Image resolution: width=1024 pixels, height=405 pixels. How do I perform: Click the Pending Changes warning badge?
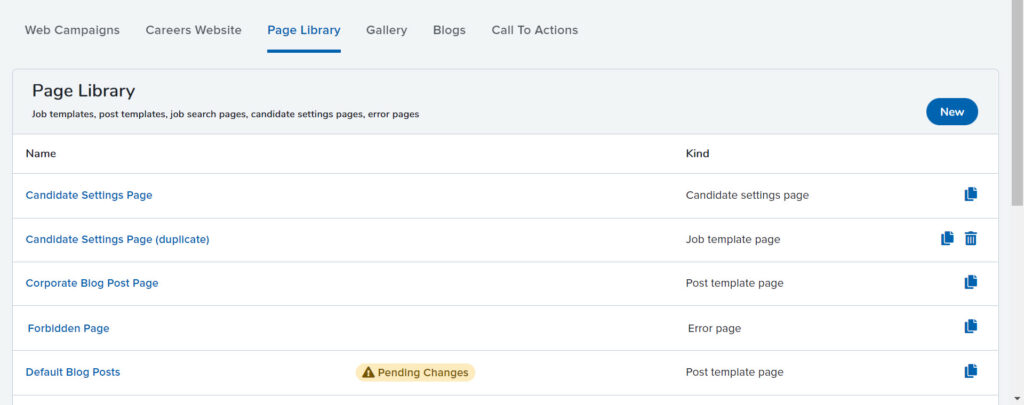[x=415, y=372]
